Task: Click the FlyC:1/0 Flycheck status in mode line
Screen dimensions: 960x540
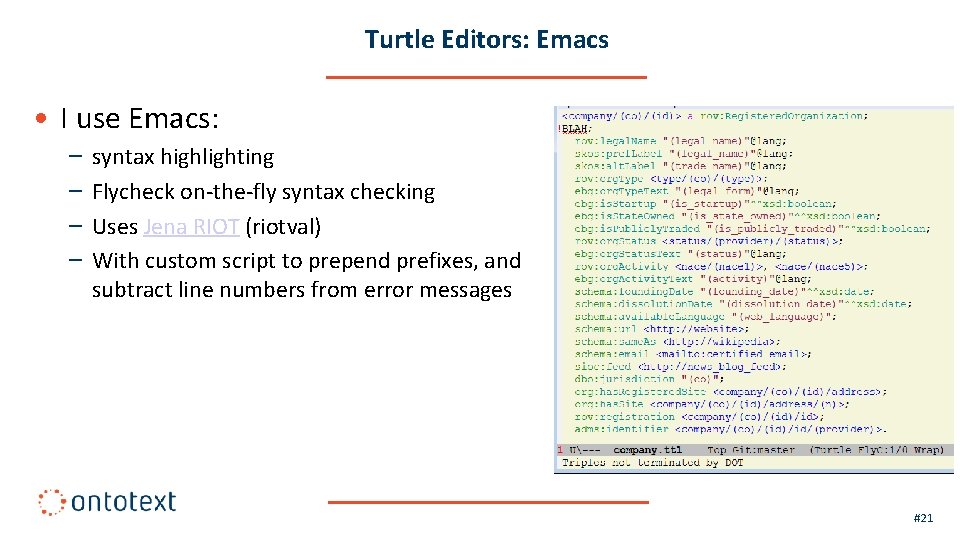Action: coord(883,450)
